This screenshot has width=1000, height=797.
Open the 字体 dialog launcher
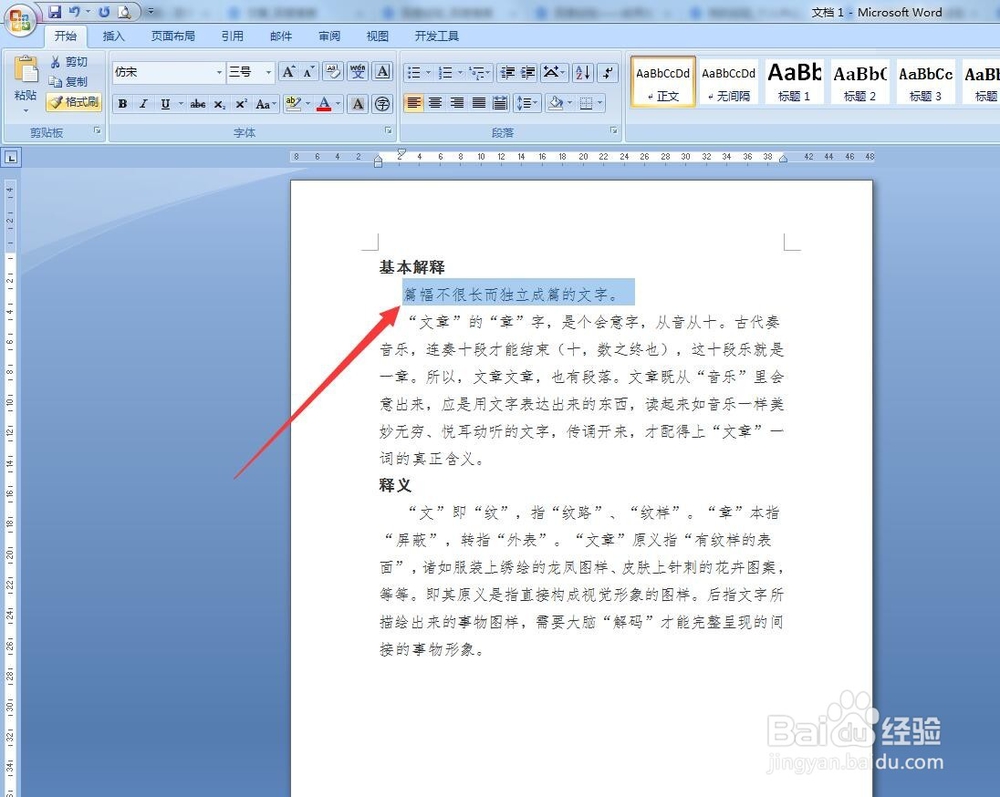(x=388, y=130)
